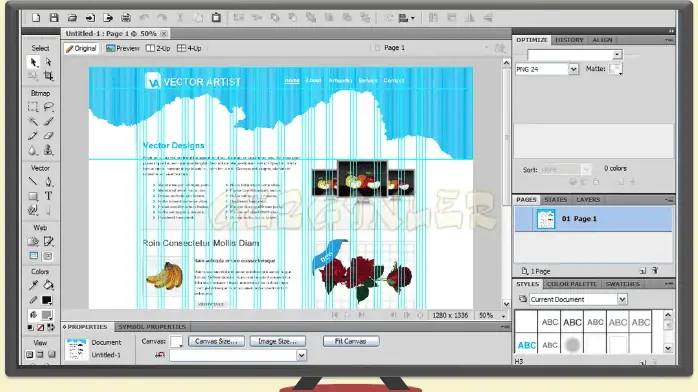The width and height of the screenshot is (698, 392).
Task: Select the Marquee tool
Action: coord(33,107)
